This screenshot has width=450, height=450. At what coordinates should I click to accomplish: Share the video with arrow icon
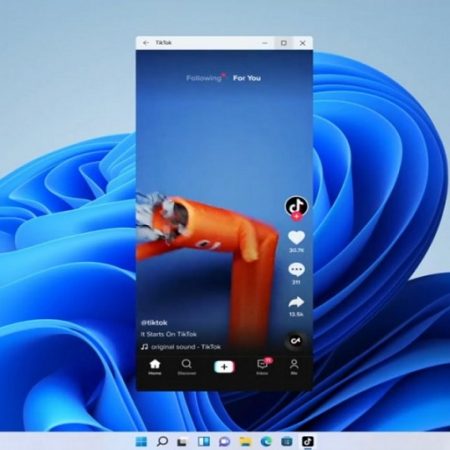pyautogui.click(x=296, y=302)
